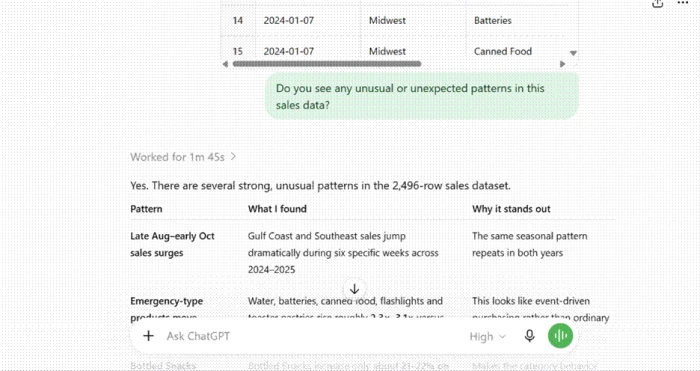
Task: Click the Midwest cell in row 14
Action: tap(387, 21)
